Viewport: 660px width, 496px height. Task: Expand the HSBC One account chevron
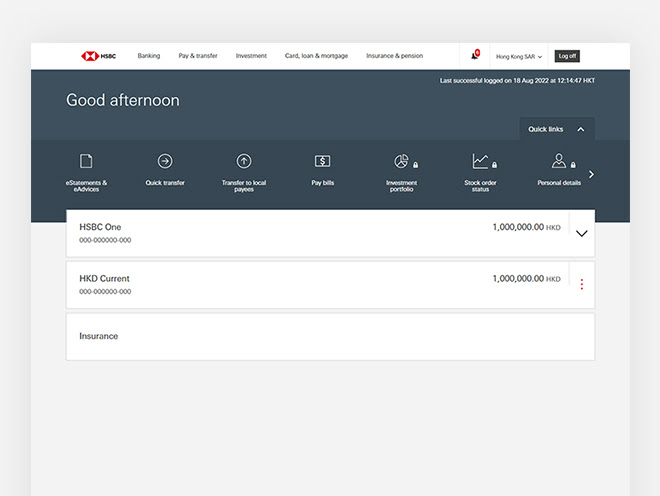[x=581, y=234]
